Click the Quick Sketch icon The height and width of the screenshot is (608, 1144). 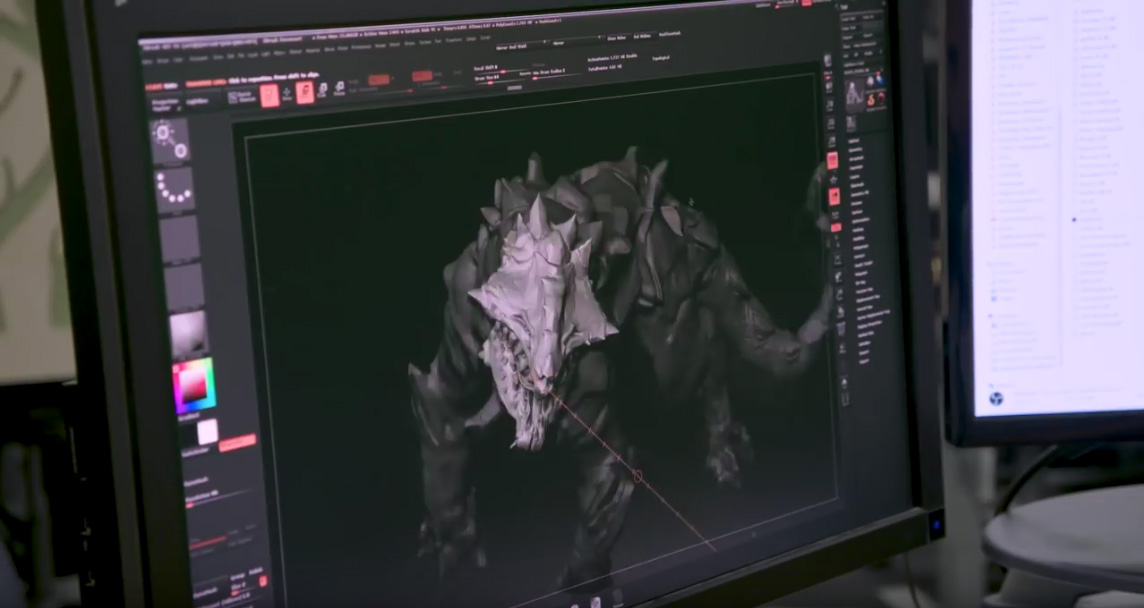241,97
